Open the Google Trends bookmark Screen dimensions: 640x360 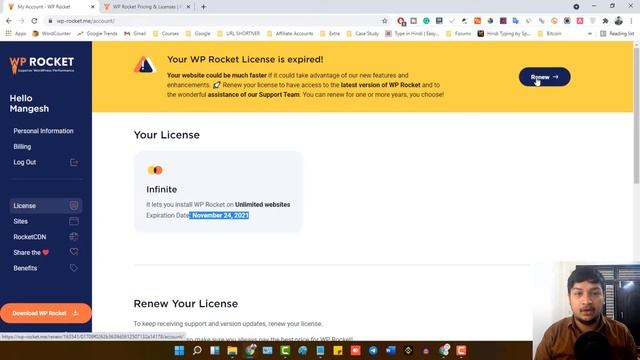[97, 33]
